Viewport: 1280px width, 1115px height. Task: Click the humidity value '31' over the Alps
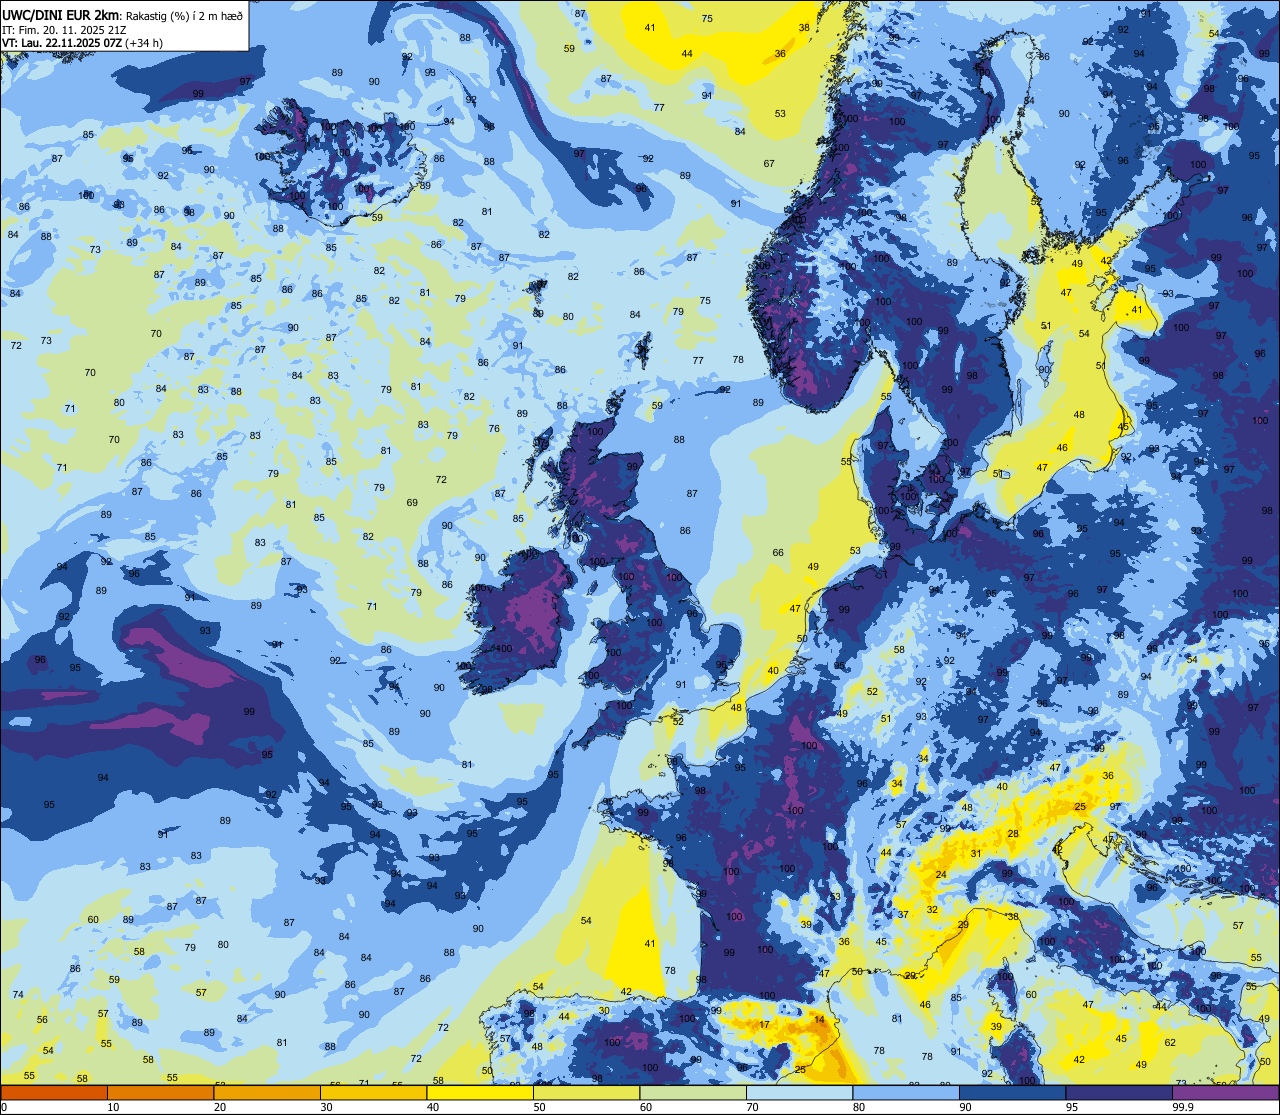[976, 853]
